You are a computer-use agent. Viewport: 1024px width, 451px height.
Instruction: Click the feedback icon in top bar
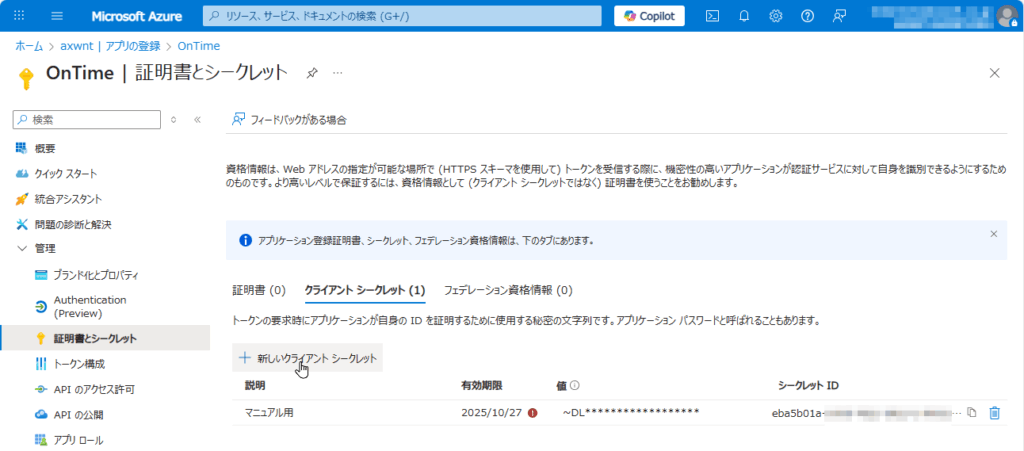click(x=839, y=16)
